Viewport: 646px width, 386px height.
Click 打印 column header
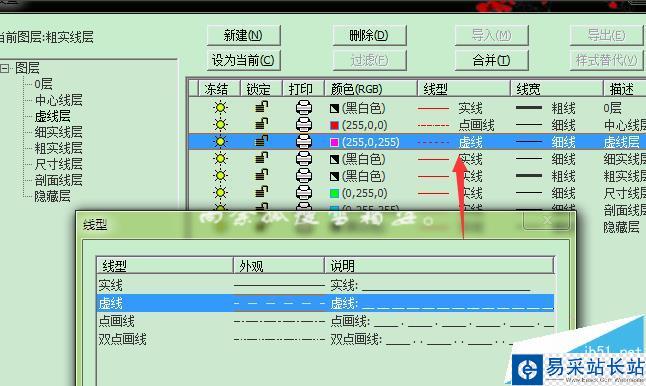coord(304,89)
